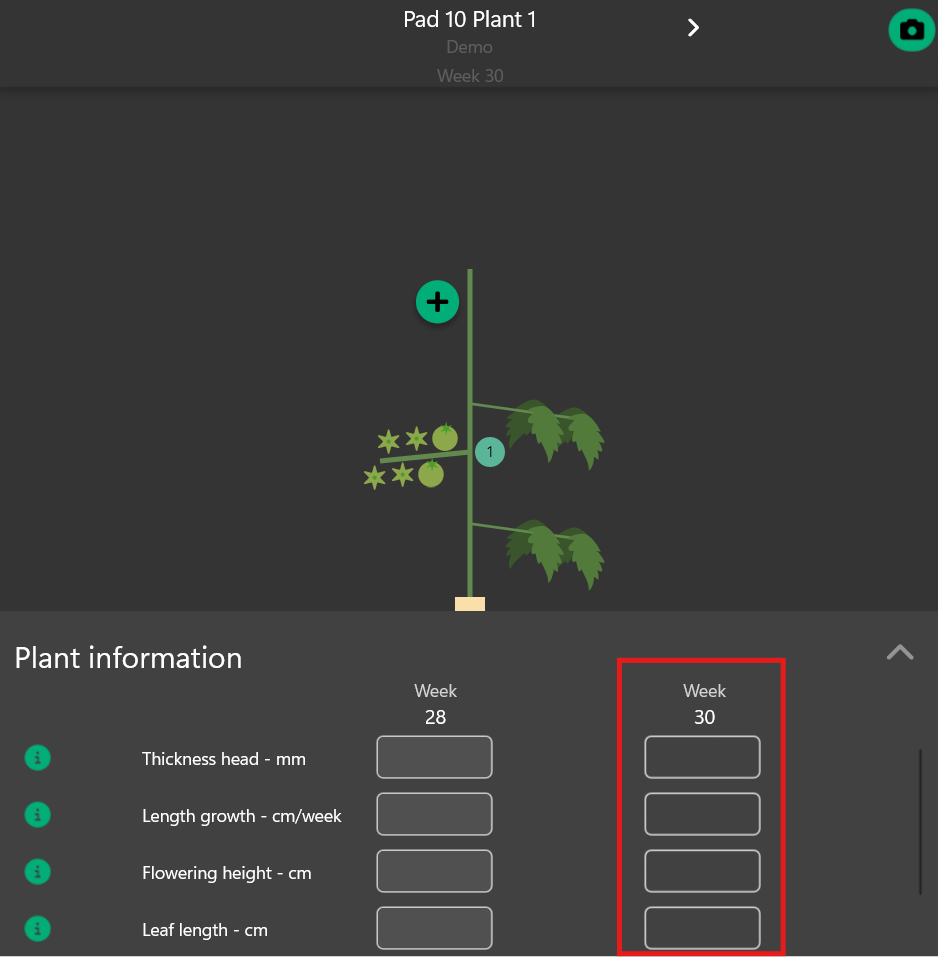Click Flowering height week 30 field
This screenshot has width=938, height=957.
tap(702, 871)
